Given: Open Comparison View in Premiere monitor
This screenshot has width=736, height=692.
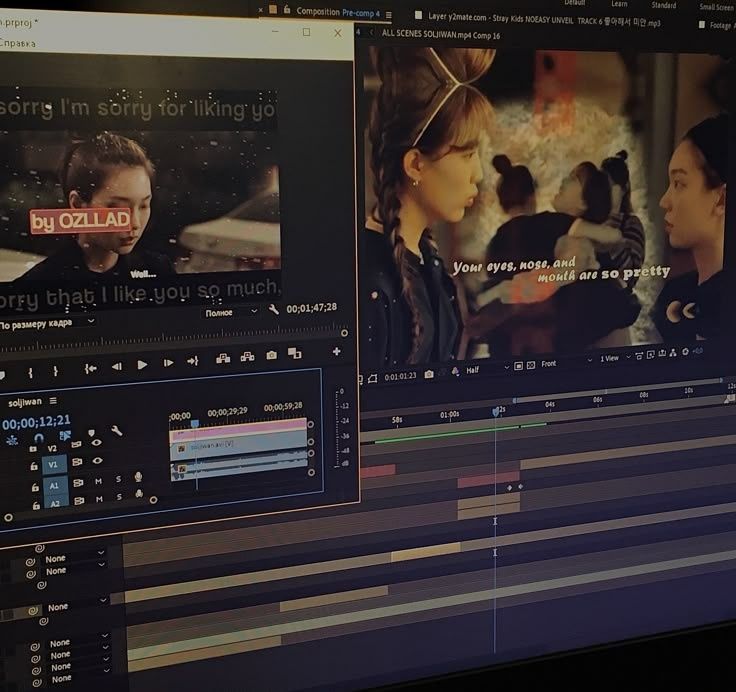Looking at the screenshot, I should coord(294,353).
